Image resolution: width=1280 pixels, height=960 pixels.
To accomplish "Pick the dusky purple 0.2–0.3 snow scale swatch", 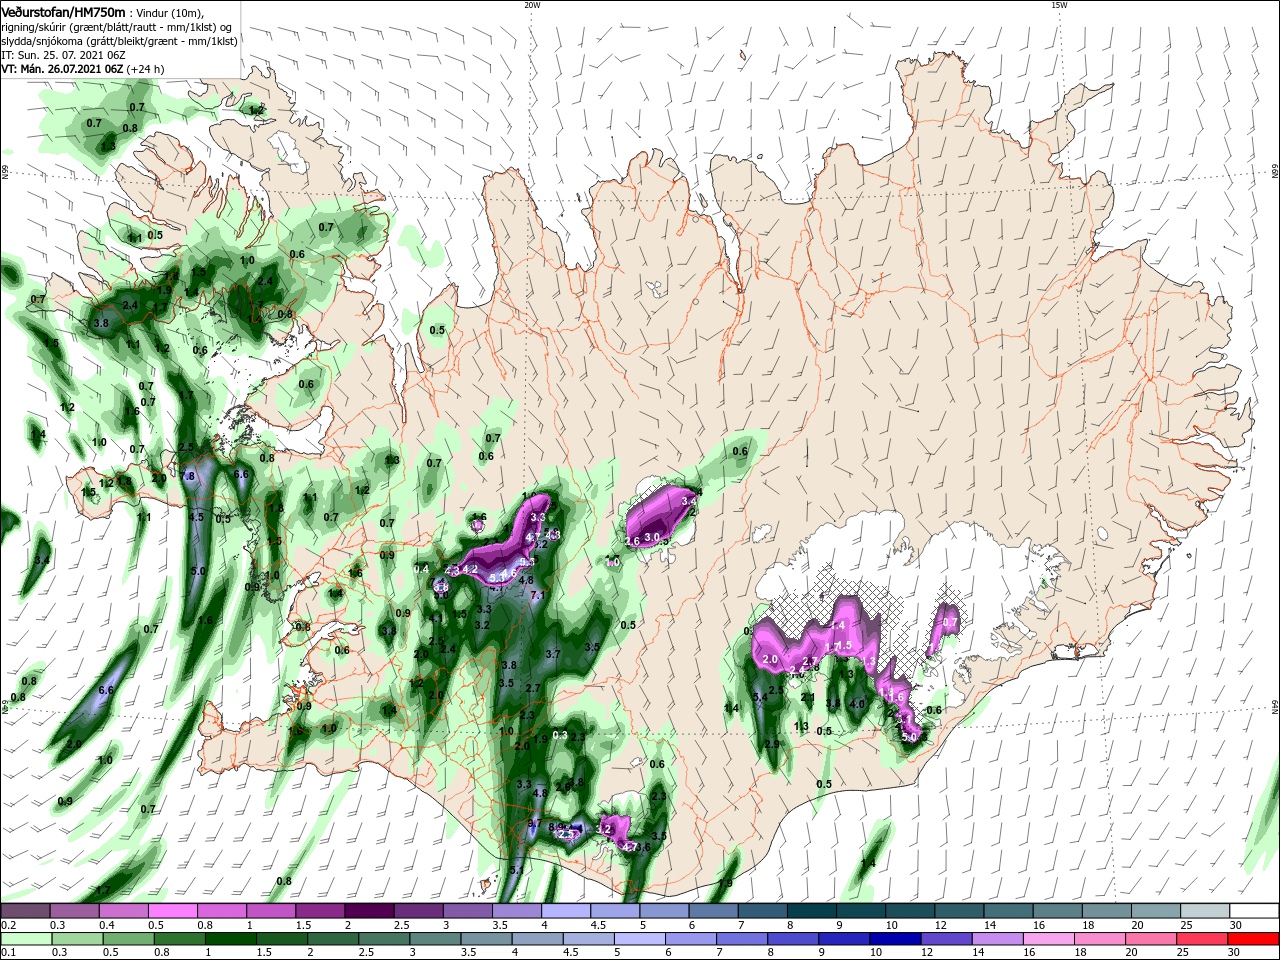I will [x=25, y=911].
